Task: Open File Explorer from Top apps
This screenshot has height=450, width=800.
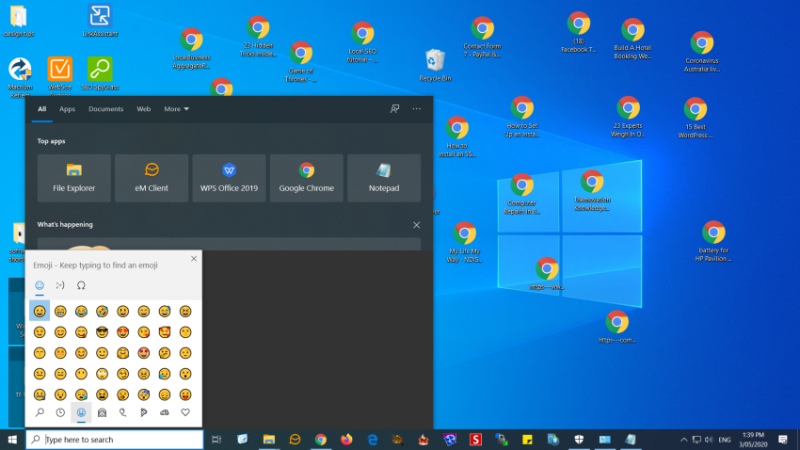Action: [x=74, y=178]
